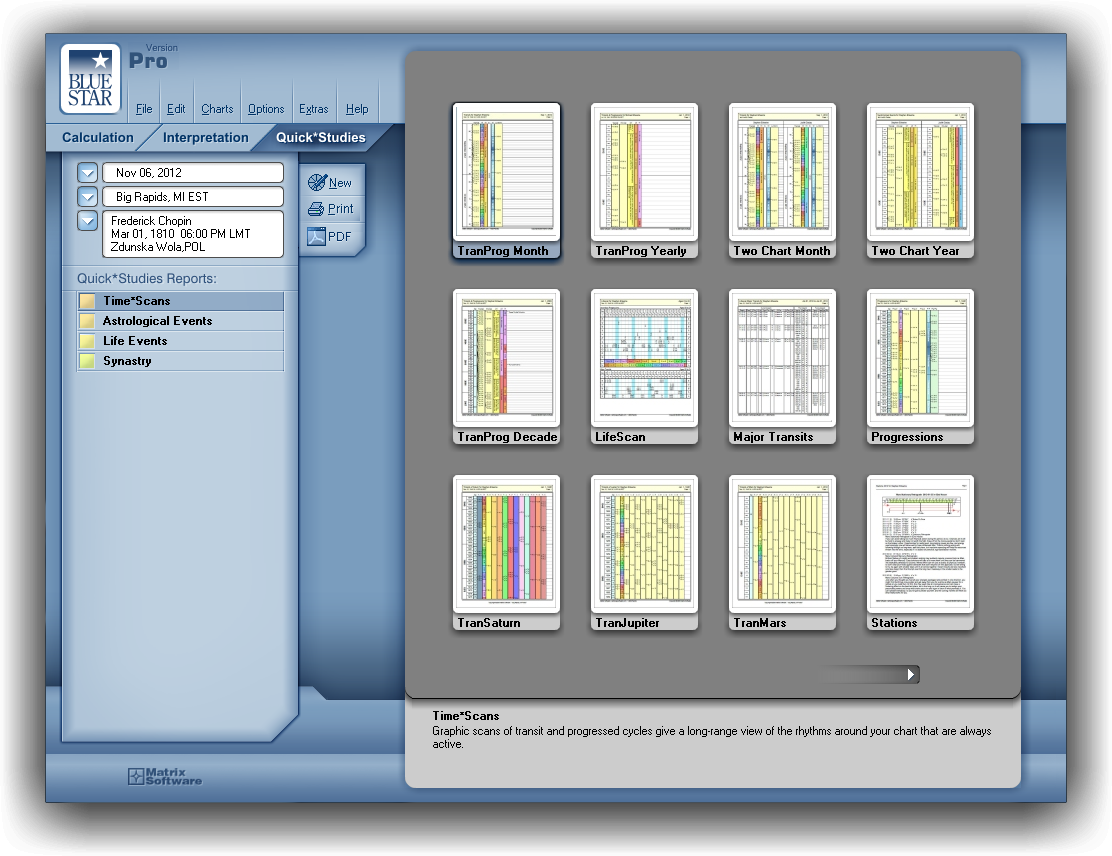1112x856 pixels.
Task: Click the next page arrow under thumbnails
Action: (x=911, y=674)
